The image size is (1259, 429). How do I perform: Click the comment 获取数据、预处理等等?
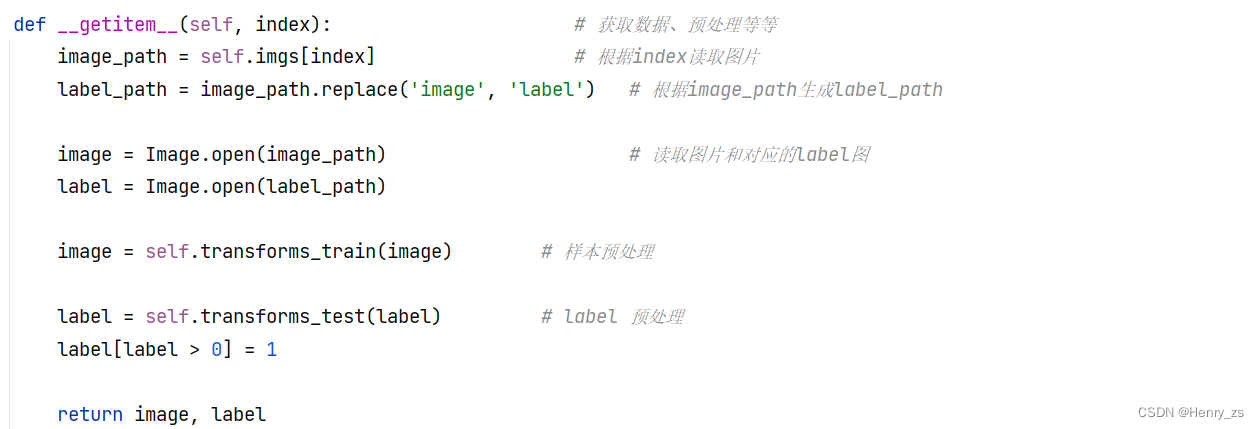pos(675,25)
